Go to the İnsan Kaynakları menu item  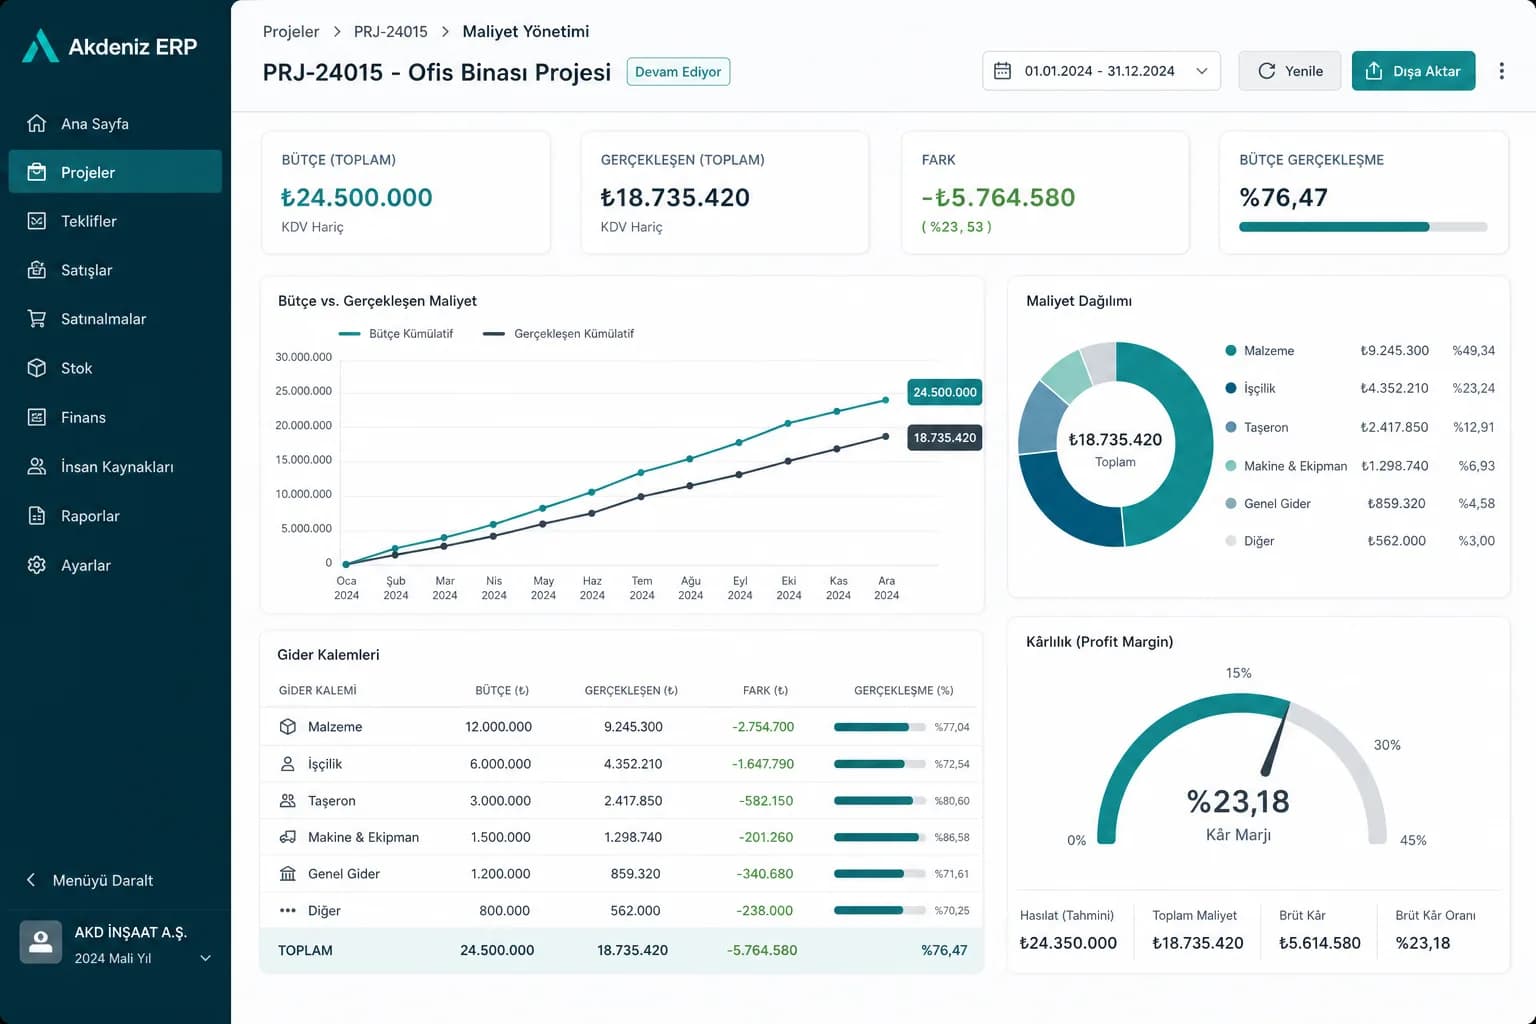coord(115,466)
